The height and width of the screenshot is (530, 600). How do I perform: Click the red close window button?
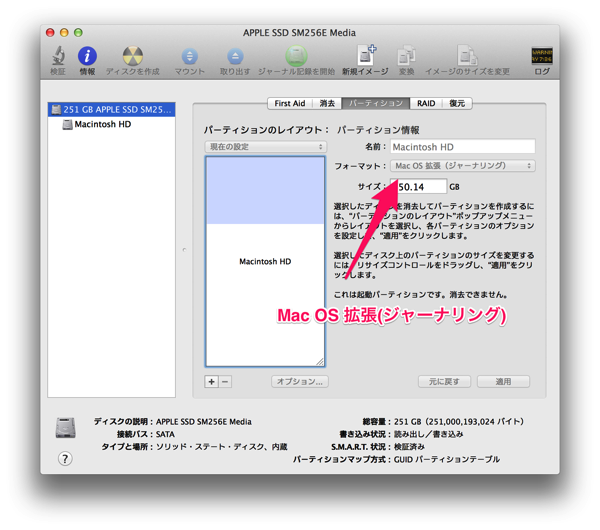click(x=50, y=33)
